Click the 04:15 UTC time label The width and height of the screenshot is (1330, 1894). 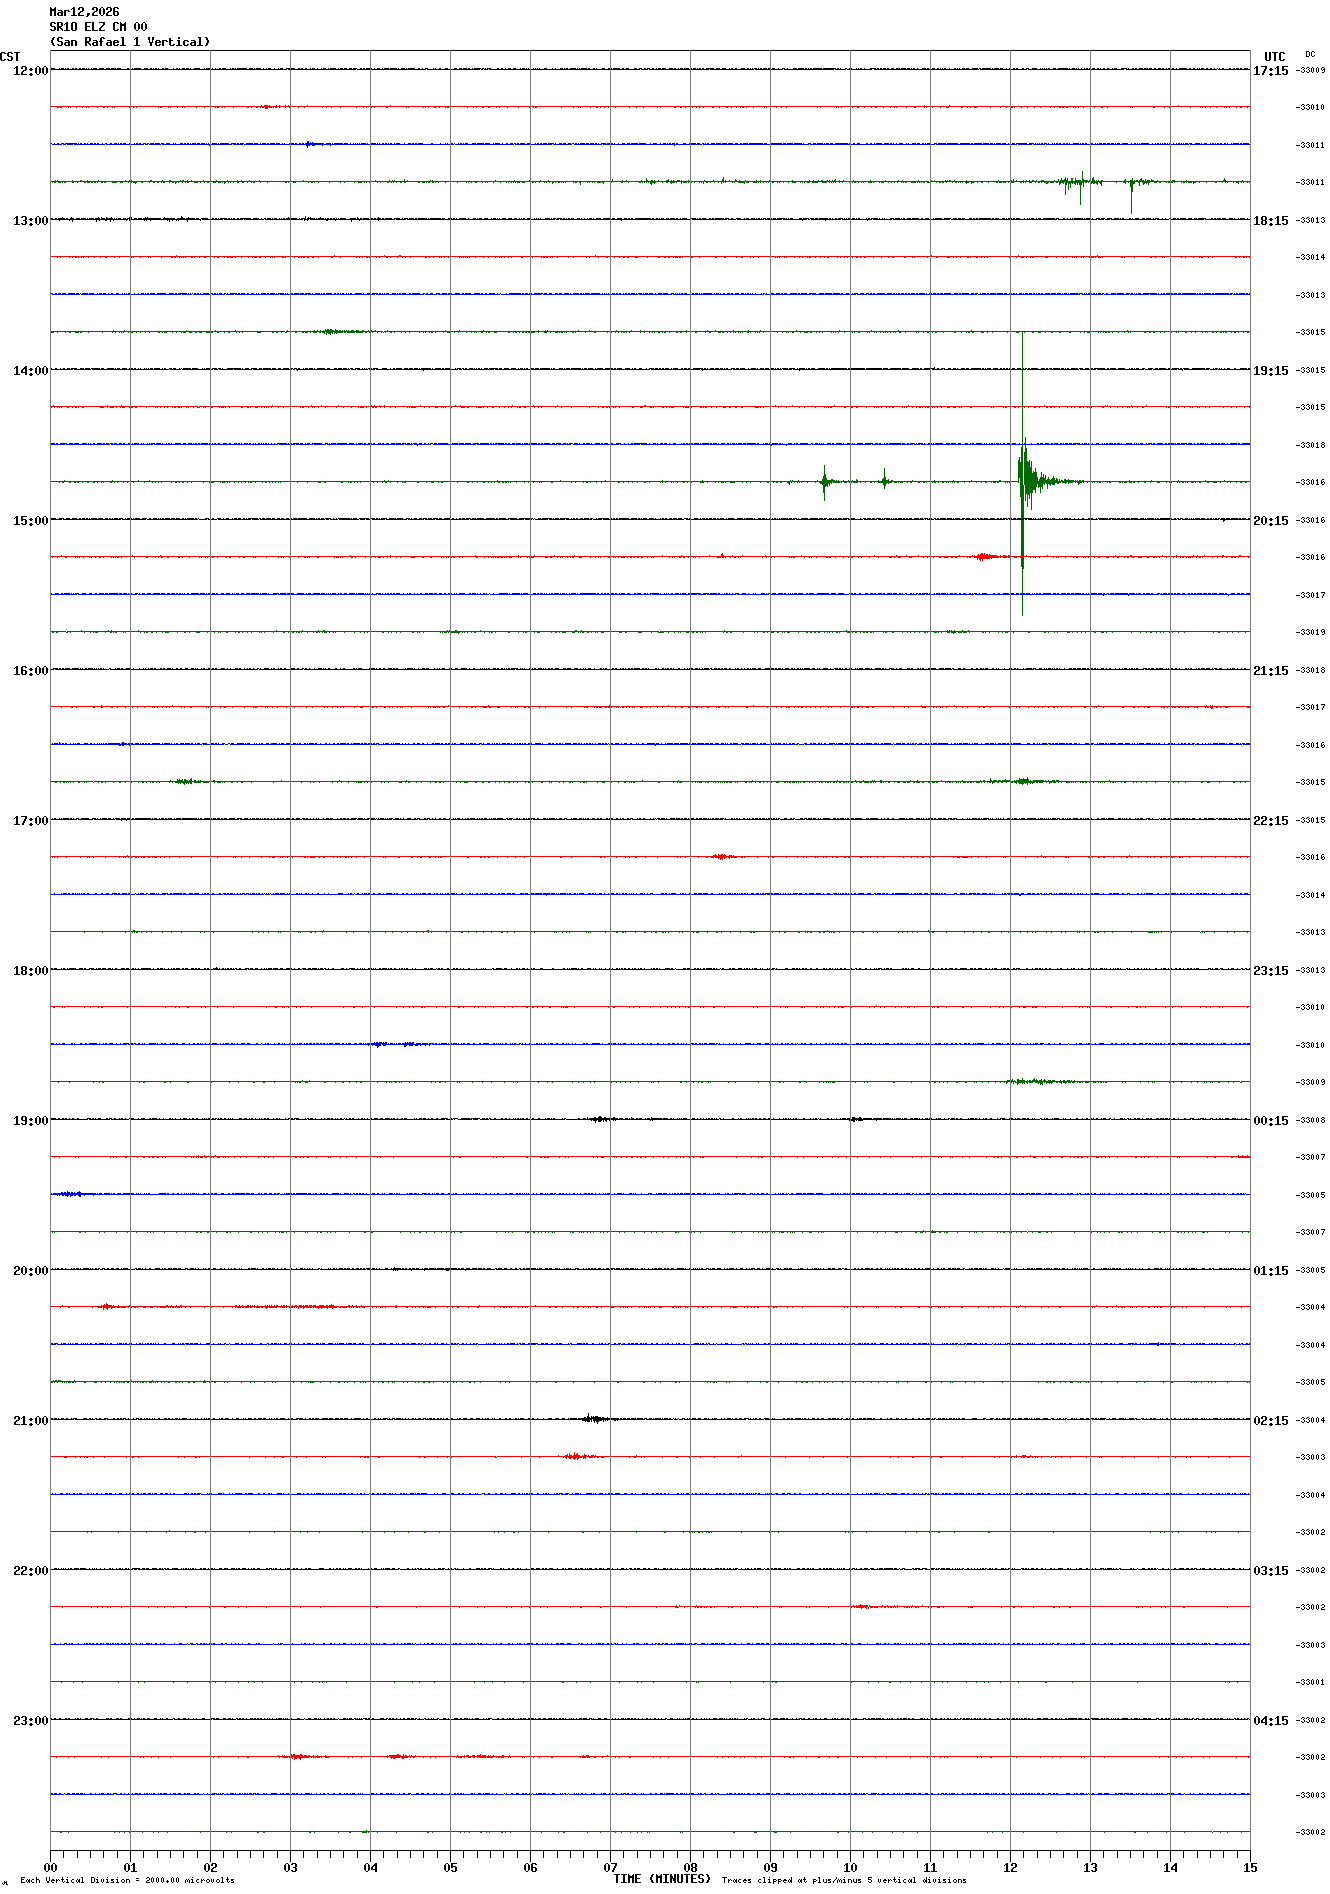pyautogui.click(x=1270, y=1721)
